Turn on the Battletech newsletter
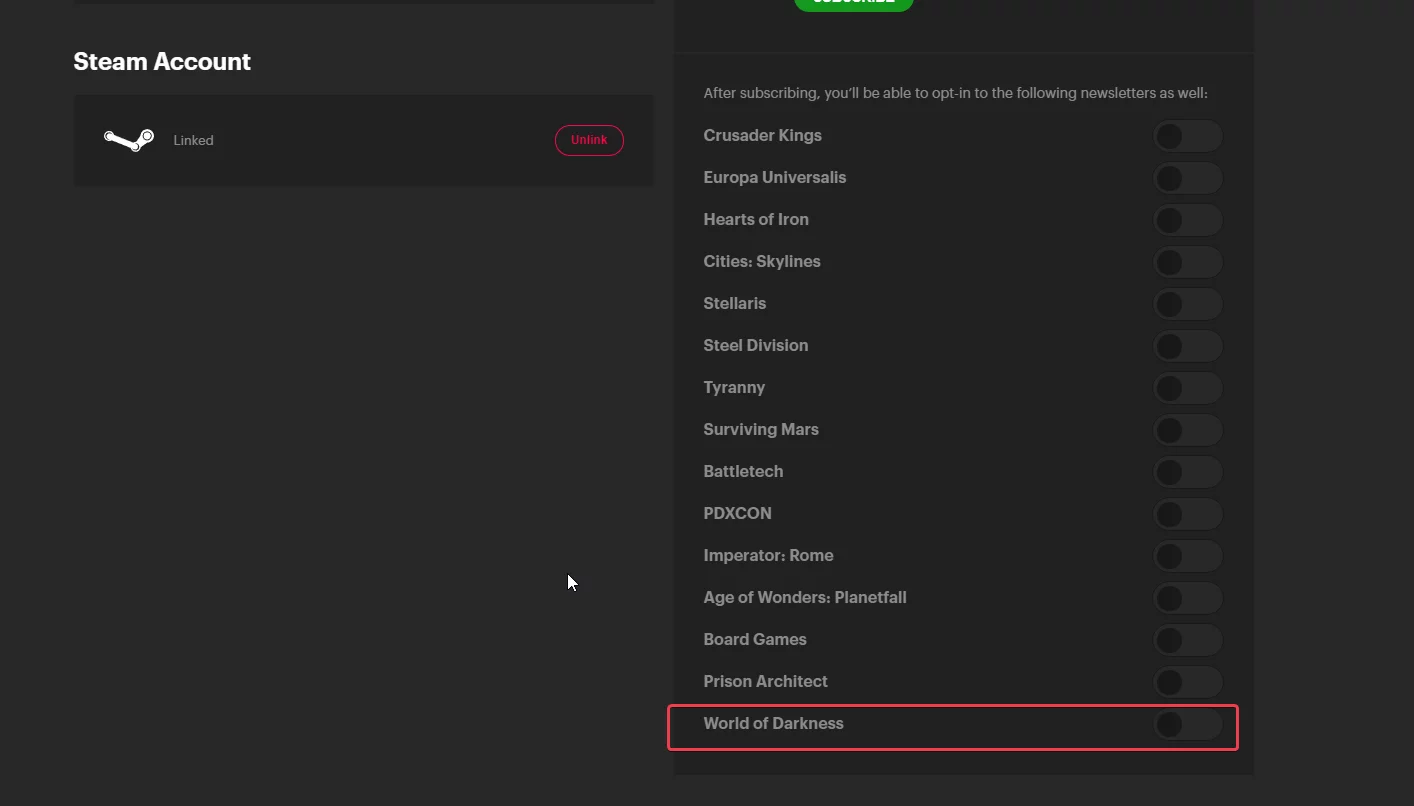Image resolution: width=1414 pixels, height=806 pixels. [x=1188, y=472]
